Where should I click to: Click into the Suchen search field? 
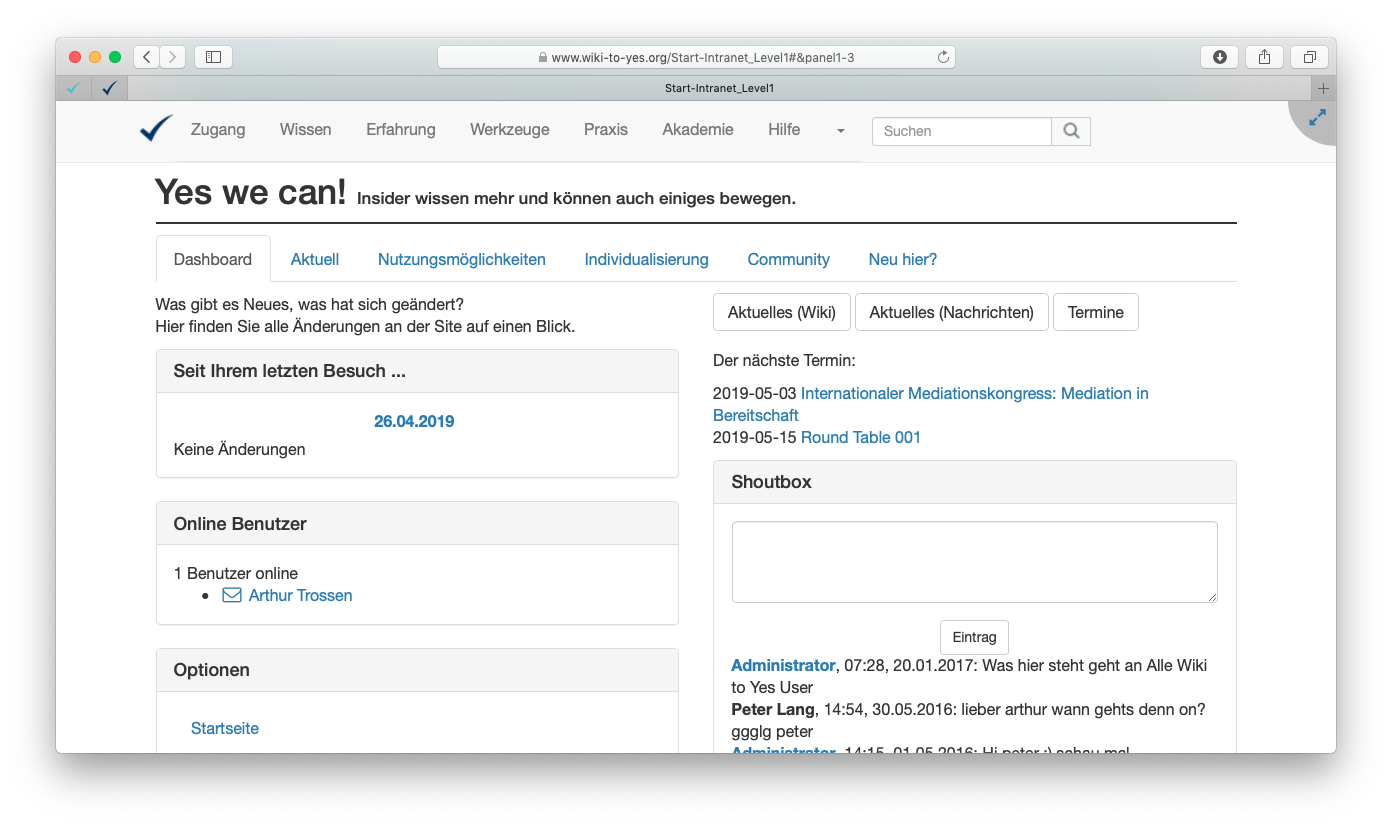[961, 131]
